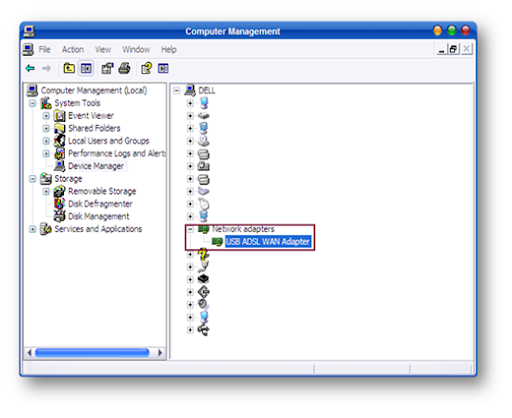Select Device Manager in the tree
Viewport: 512px width, 418px height.
[96, 166]
